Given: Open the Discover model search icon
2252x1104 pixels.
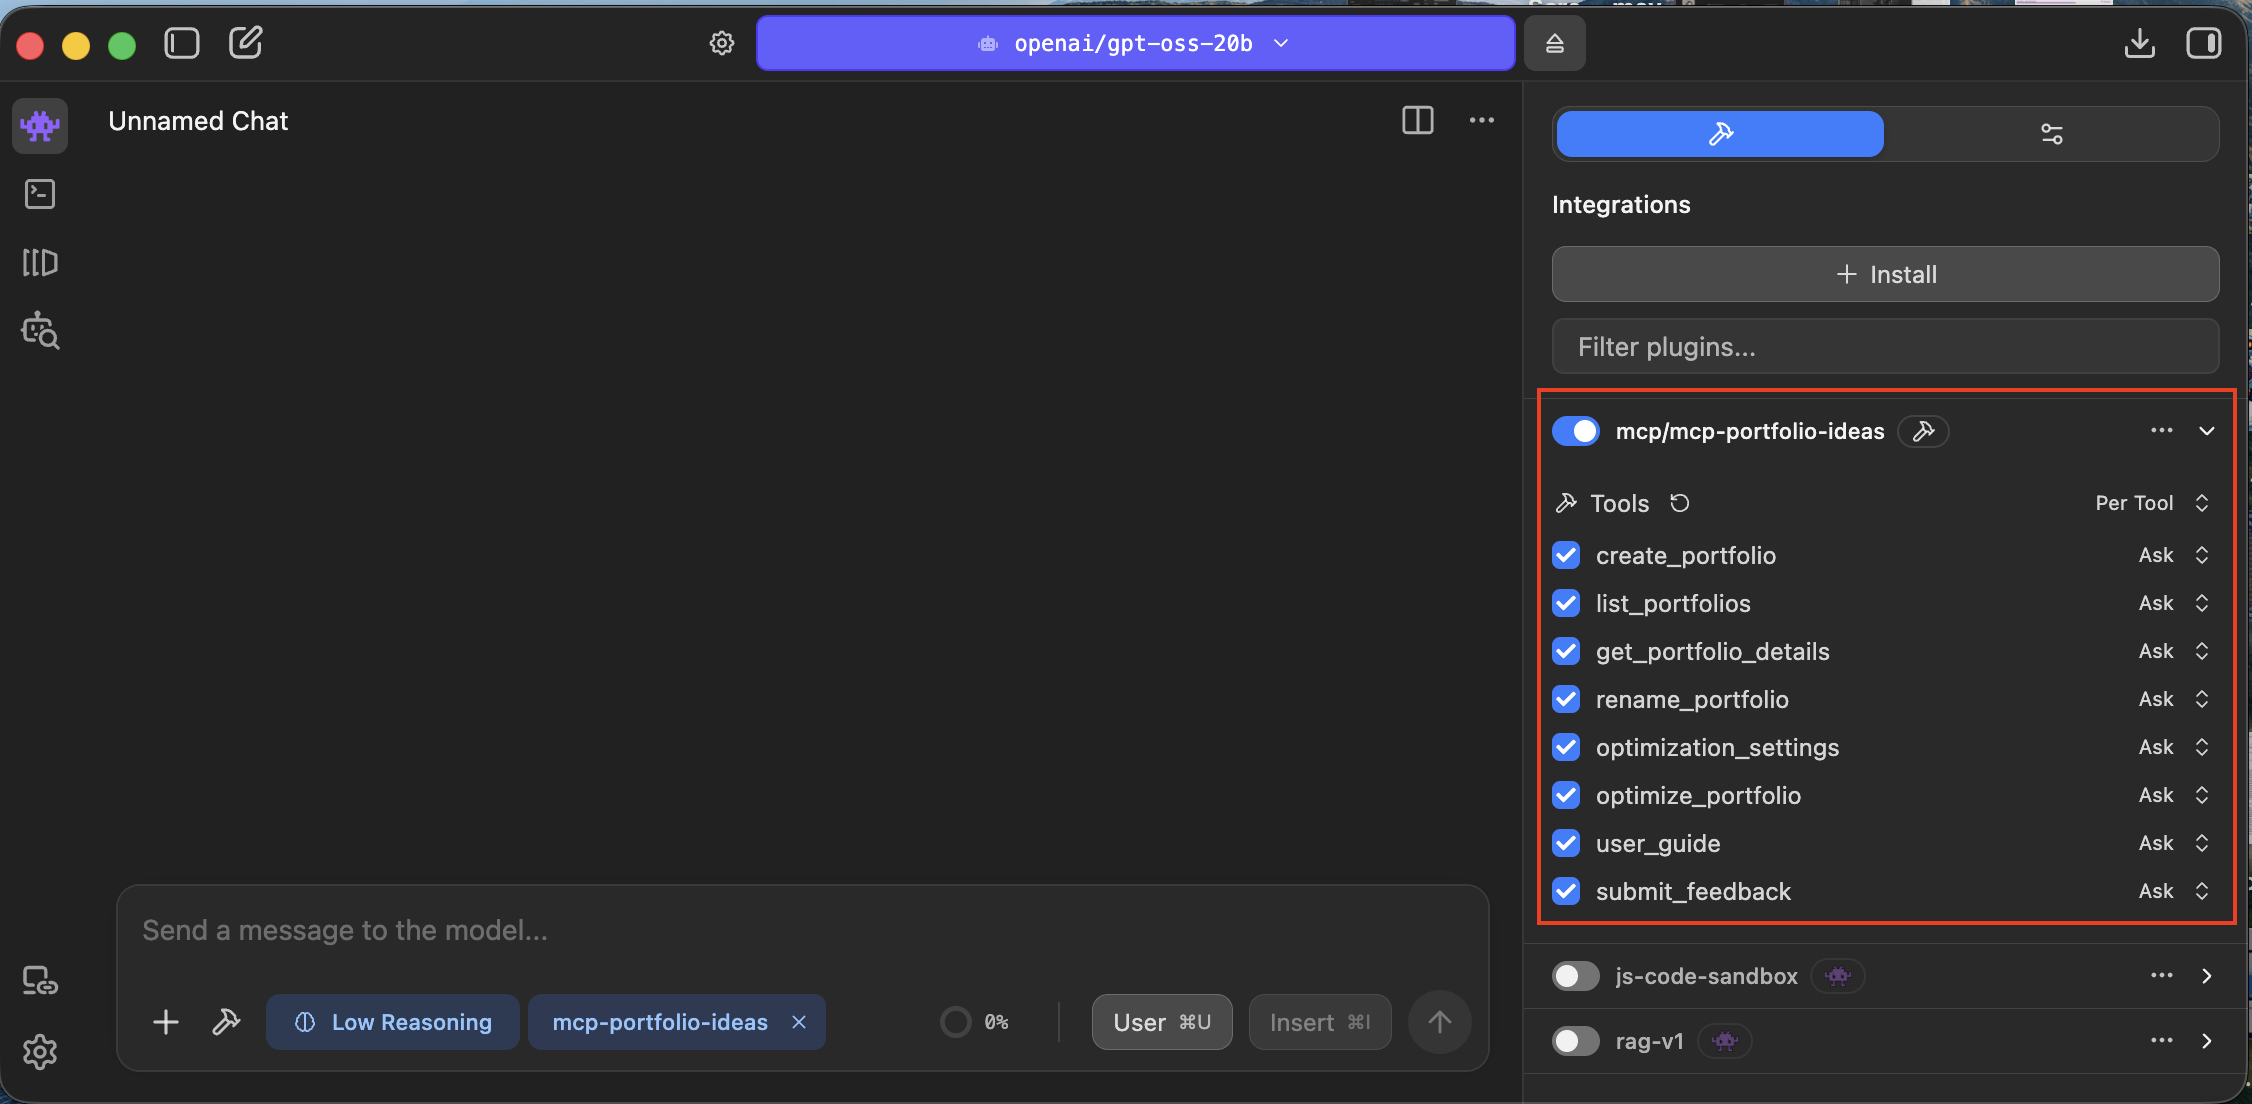Looking at the screenshot, I should click(40, 331).
